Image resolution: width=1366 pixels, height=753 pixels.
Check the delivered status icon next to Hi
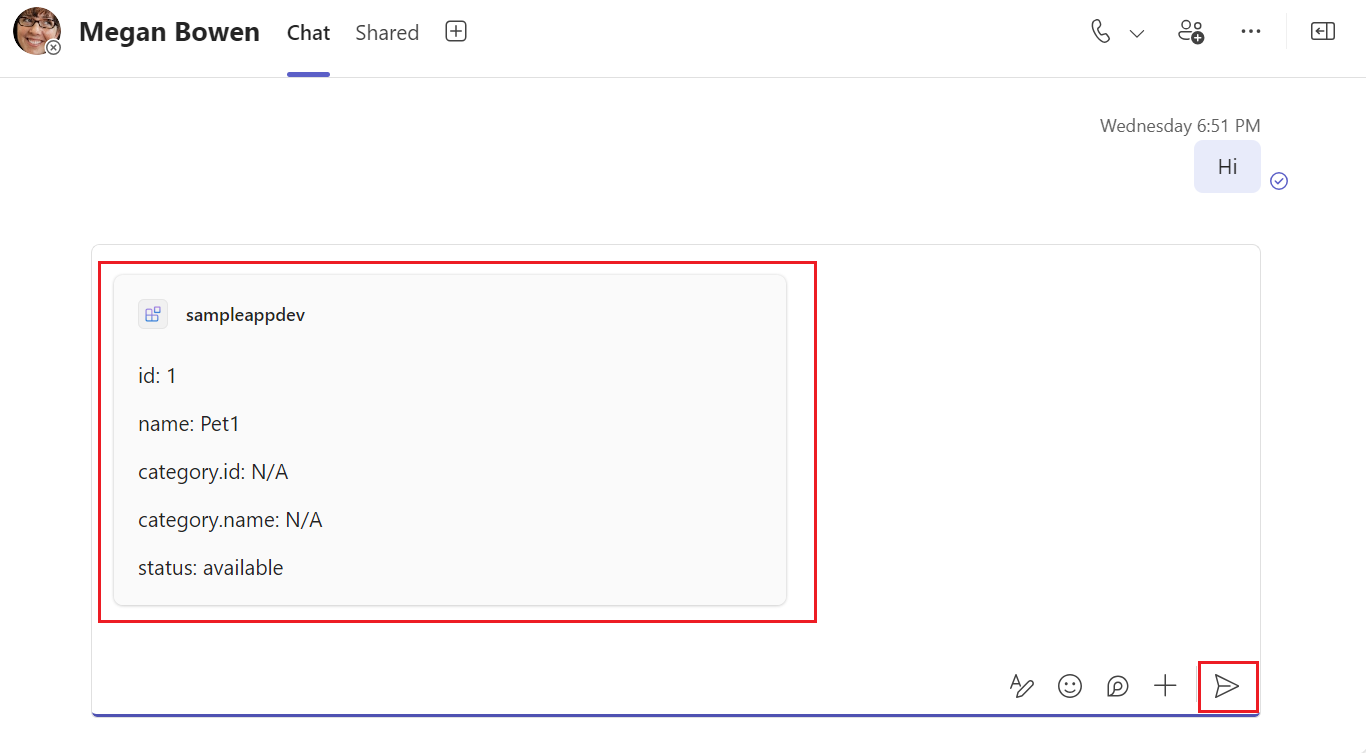pyautogui.click(x=1278, y=180)
